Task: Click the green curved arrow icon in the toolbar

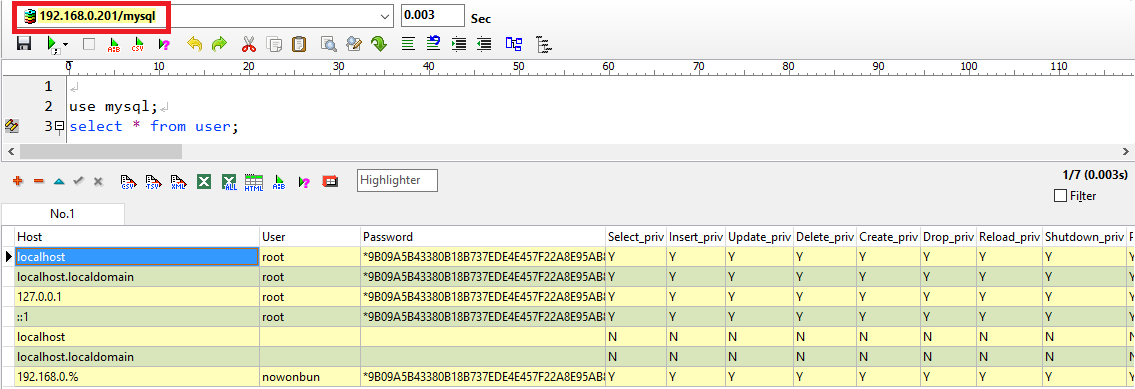Action: pyautogui.click(x=378, y=44)
